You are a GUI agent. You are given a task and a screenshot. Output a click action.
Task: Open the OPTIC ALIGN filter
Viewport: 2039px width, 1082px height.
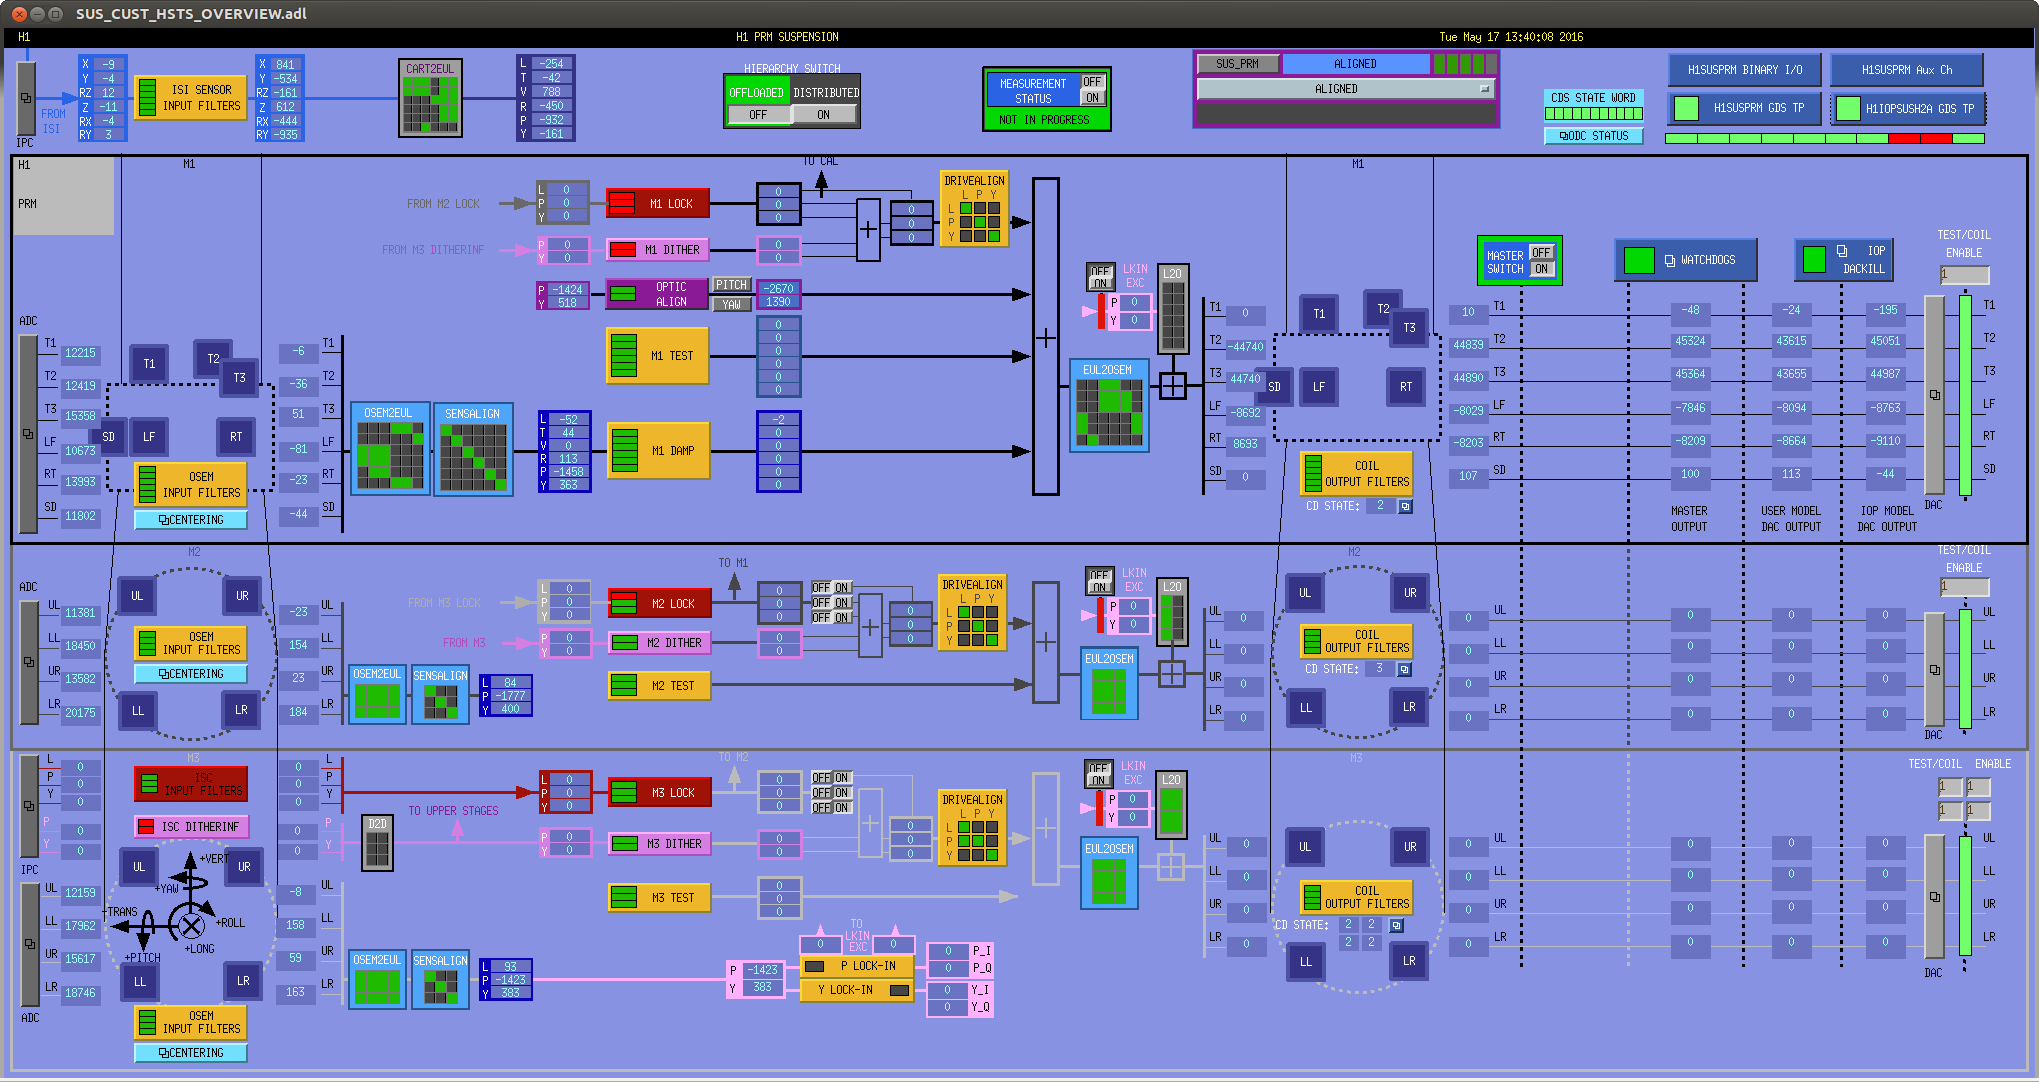click(x=657, y=294)
